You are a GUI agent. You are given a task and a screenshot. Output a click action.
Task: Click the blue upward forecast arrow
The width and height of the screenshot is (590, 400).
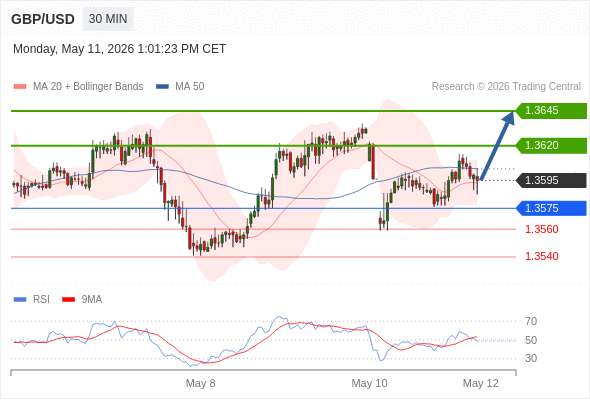click(x=497, y=146)
